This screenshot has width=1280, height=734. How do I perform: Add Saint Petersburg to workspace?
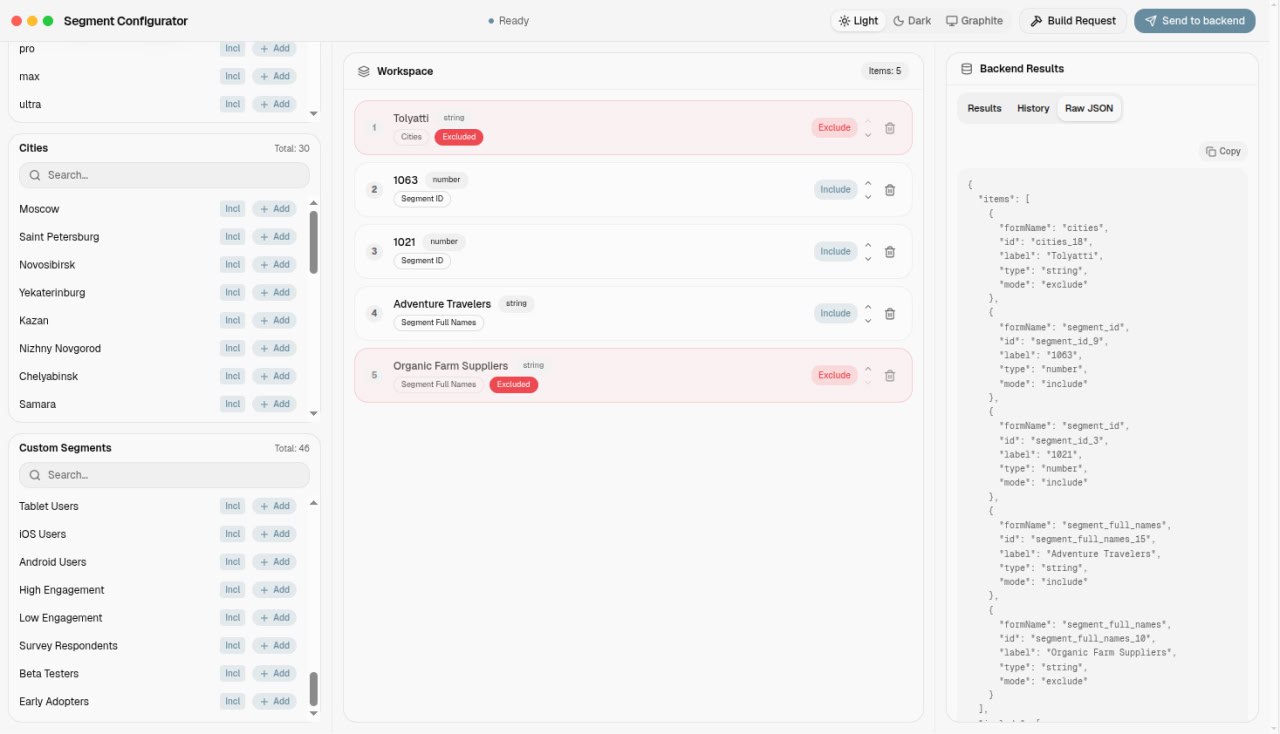tap(274, 237)
